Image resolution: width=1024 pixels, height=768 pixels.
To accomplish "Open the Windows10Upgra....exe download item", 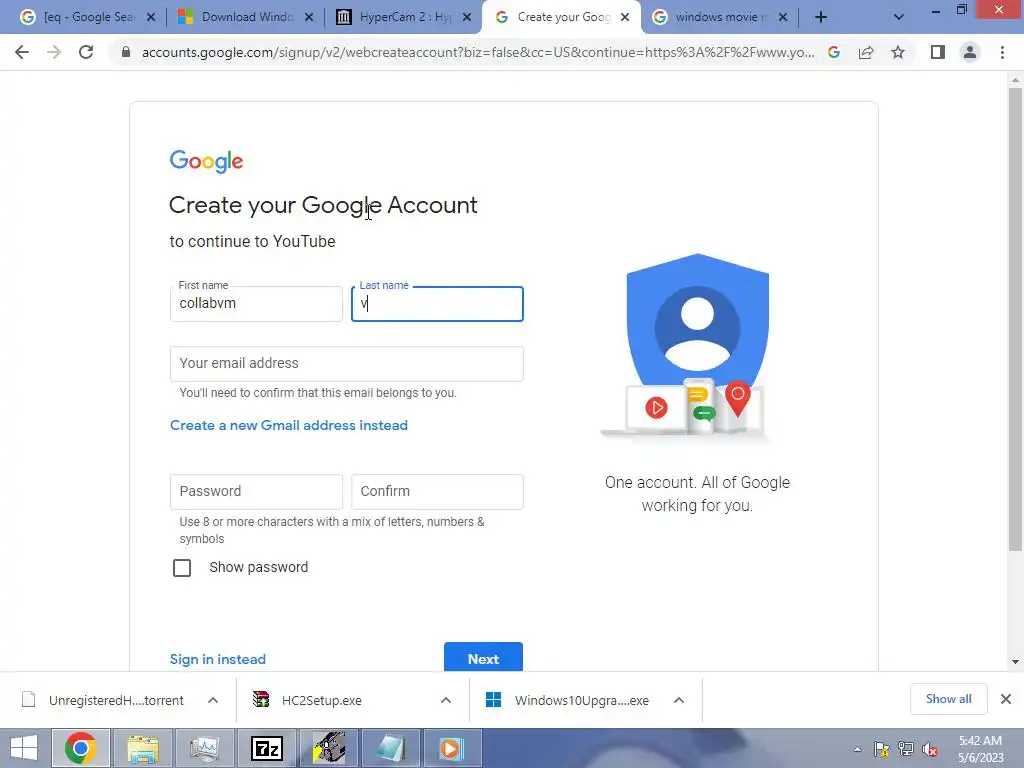I will pyautogui.click(x=568, y=700).
